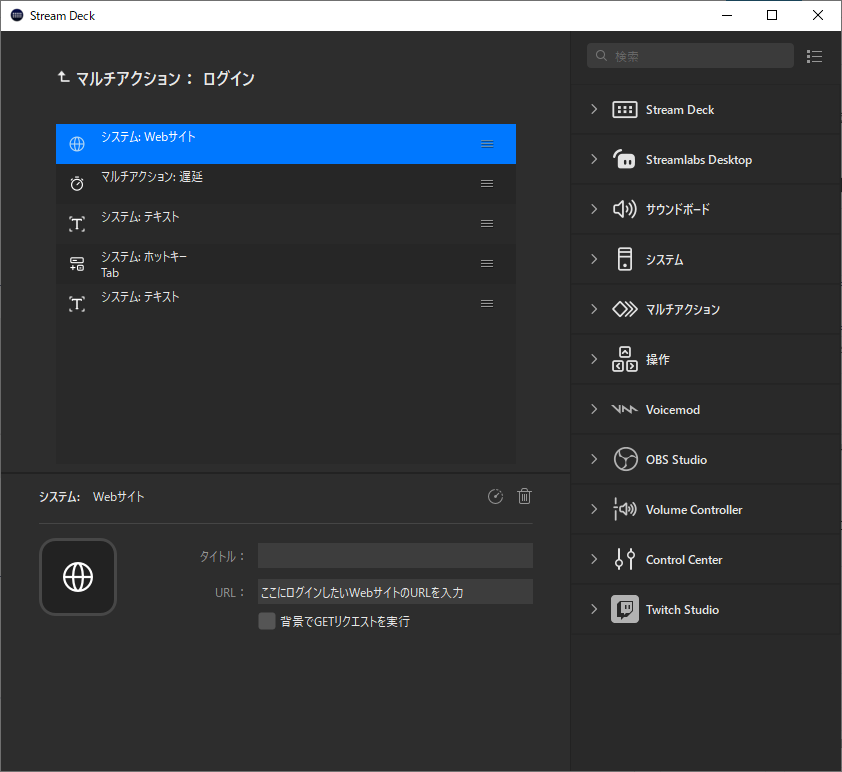The width and height of the screenshot is (842, 772).
Task: Expand the Control Center chevron
Action: (x=594, y=559)
